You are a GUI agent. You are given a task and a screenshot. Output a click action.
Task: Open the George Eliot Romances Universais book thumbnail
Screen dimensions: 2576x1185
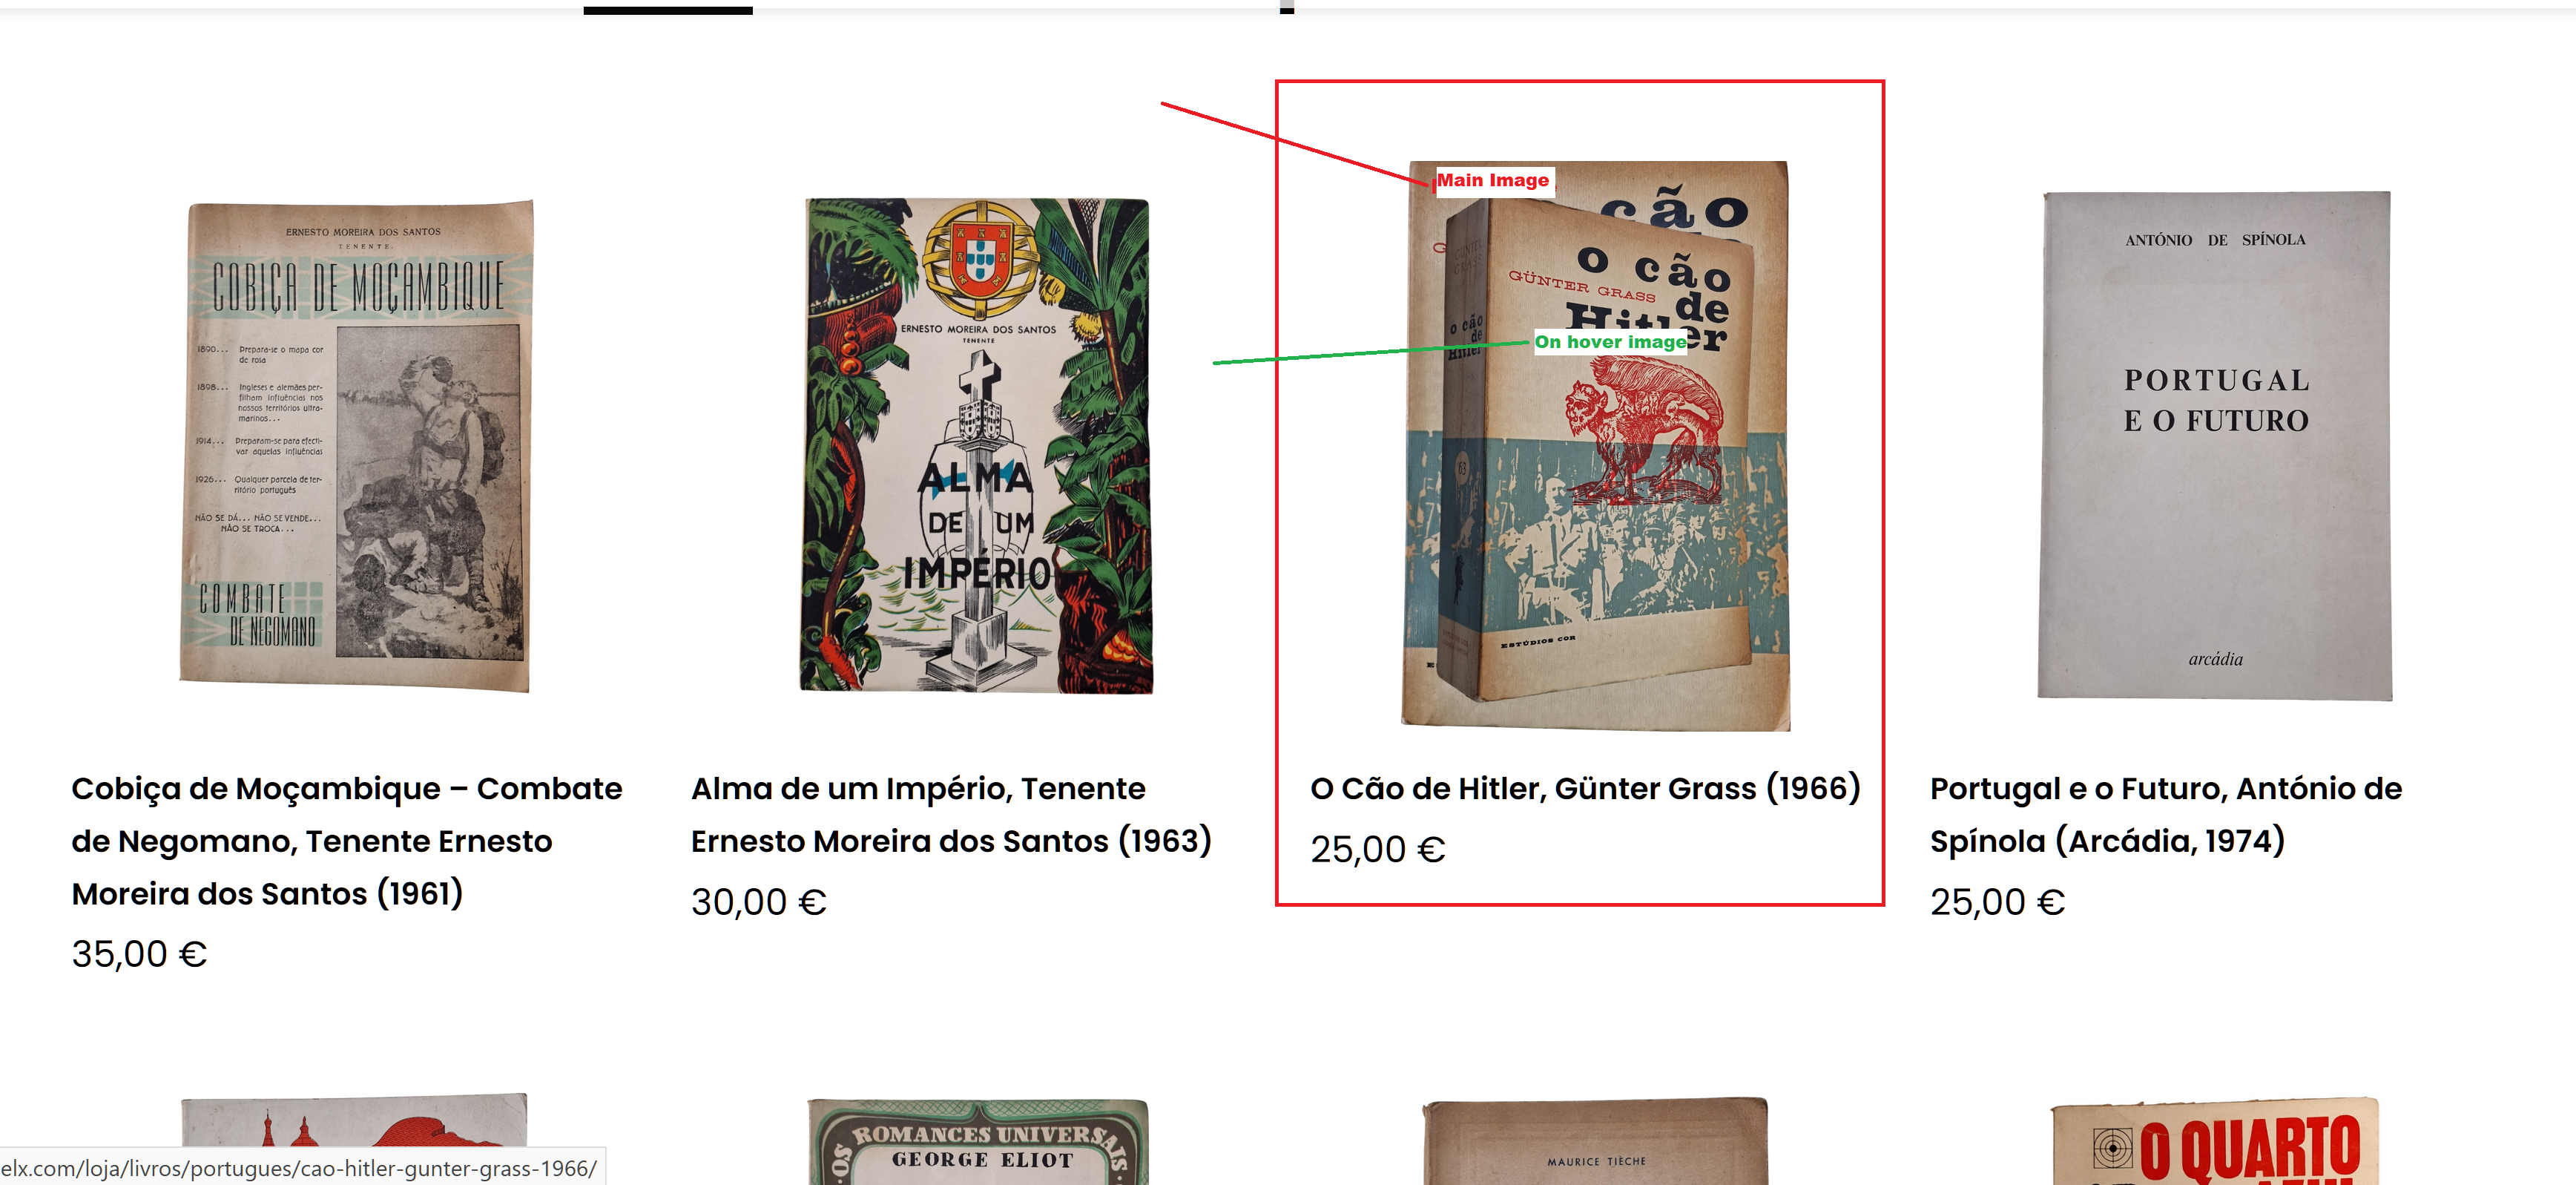(978, 1141)
